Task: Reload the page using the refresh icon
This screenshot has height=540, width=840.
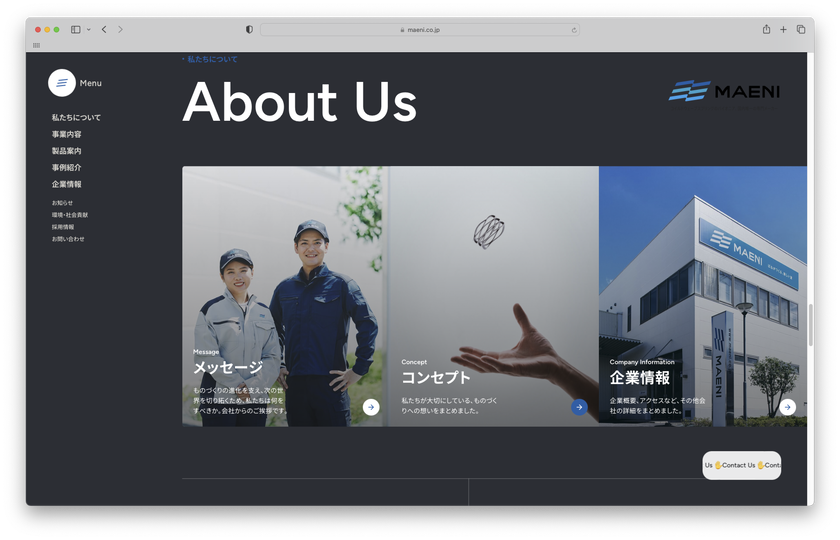Action: pos(574,30)
